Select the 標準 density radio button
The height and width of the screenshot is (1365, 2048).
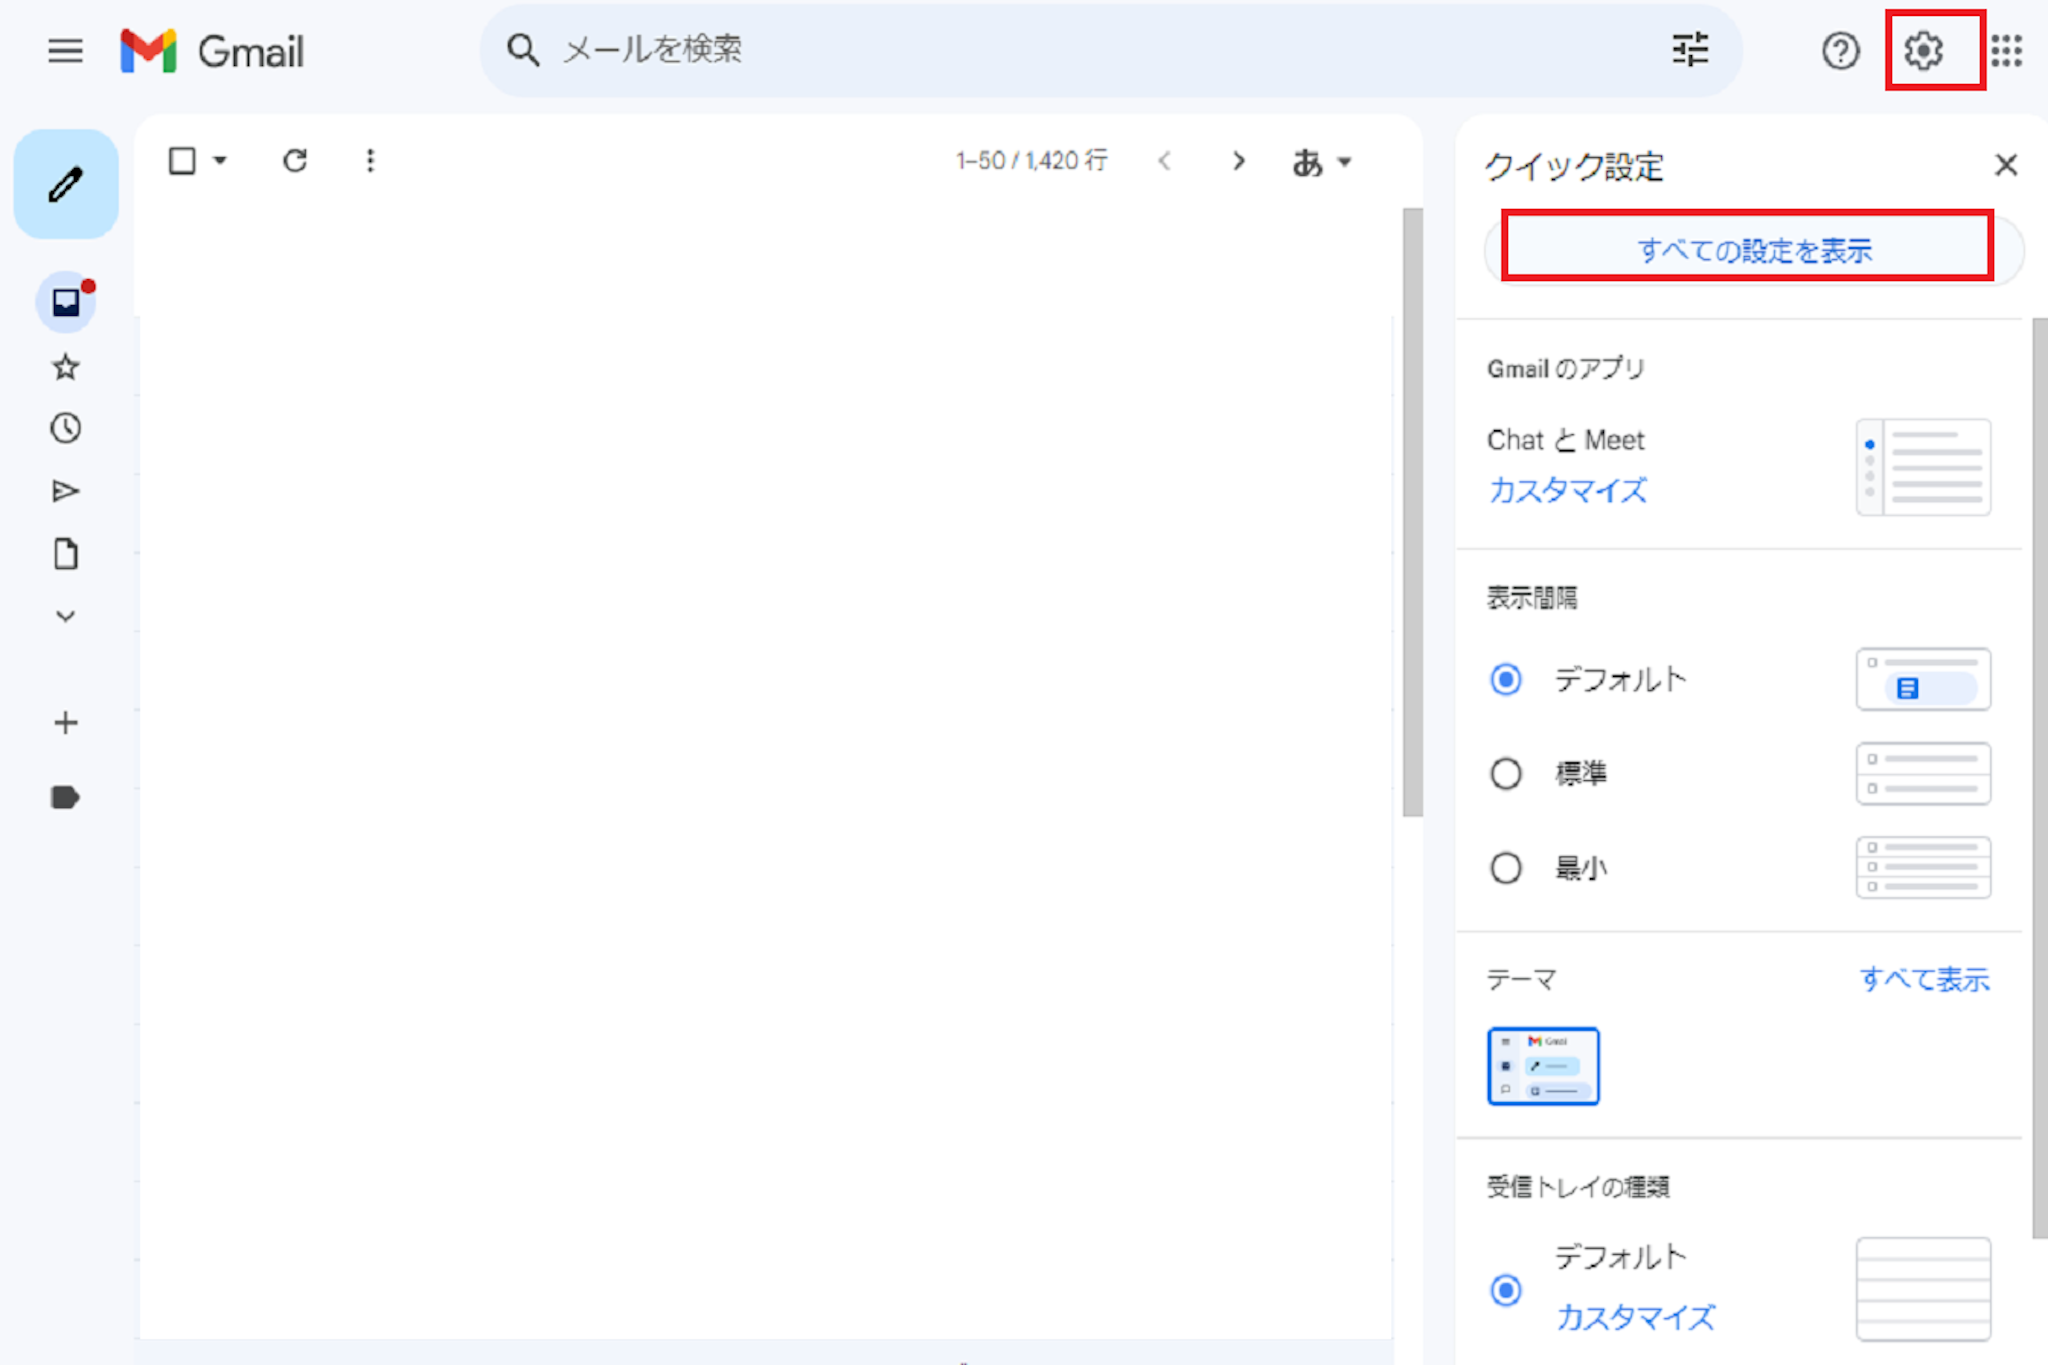click(x=1506, y=773)
